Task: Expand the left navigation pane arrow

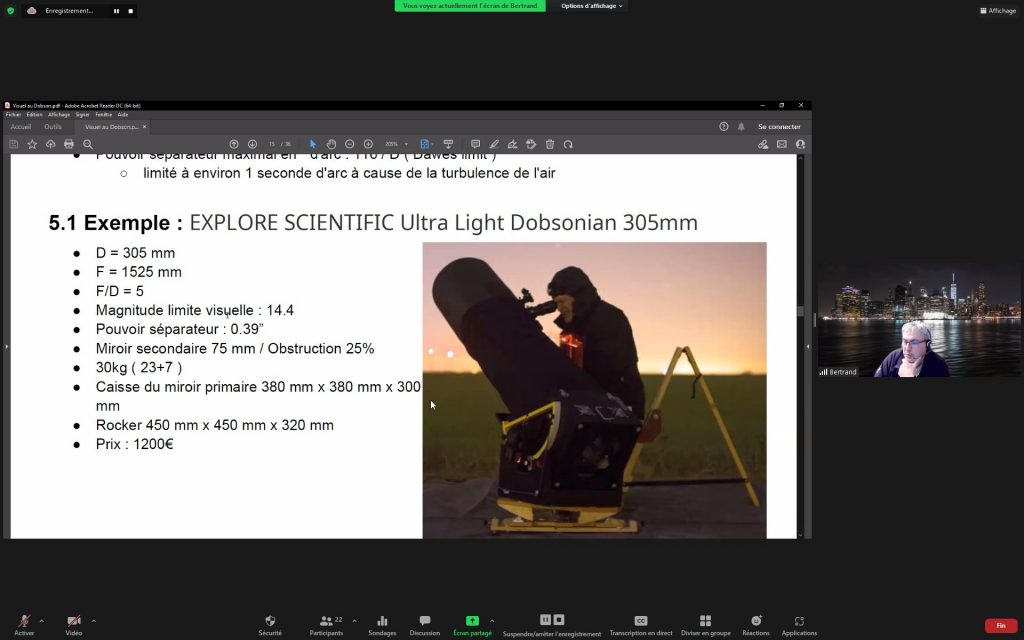Action: pos(7,346)
